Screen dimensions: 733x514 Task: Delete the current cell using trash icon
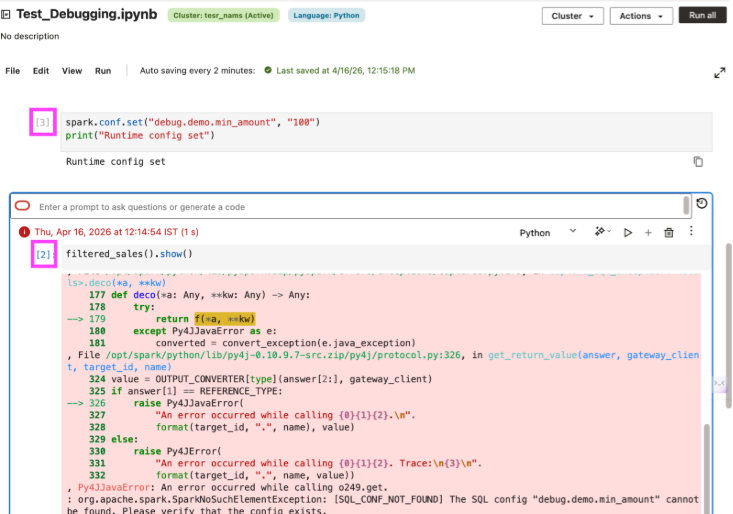tap(669, 232)
